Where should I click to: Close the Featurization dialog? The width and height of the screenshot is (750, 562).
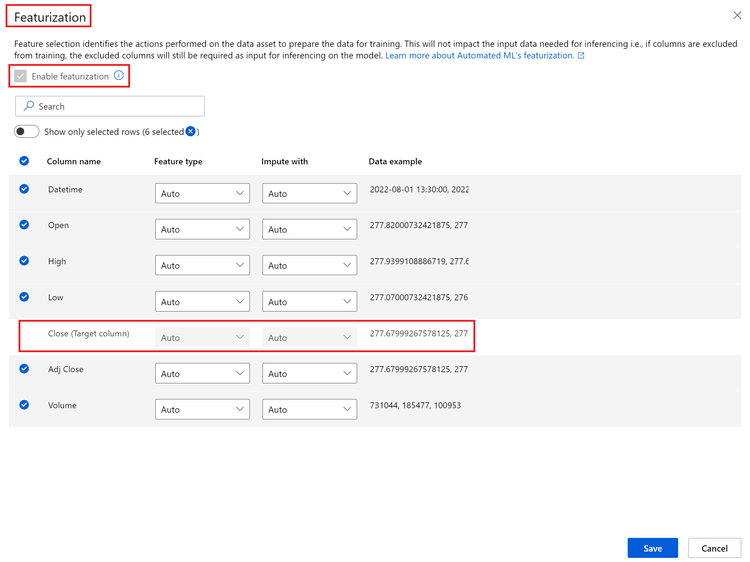click(x=737, y=16)
